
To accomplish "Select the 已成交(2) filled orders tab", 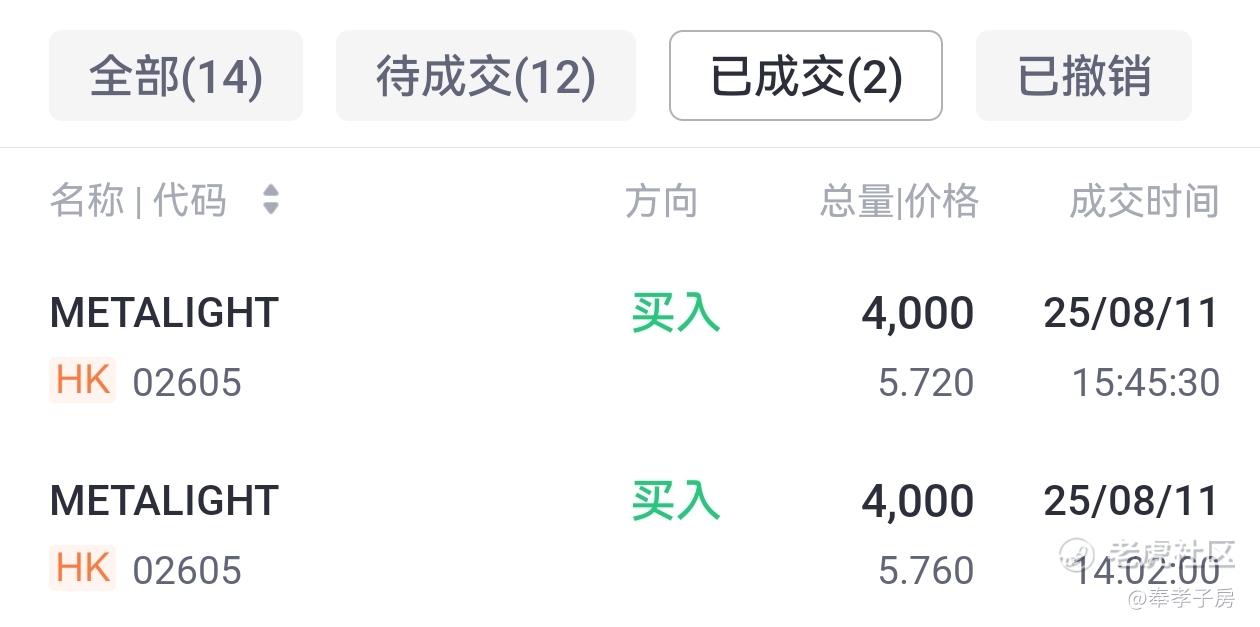I will pos(806,76).
